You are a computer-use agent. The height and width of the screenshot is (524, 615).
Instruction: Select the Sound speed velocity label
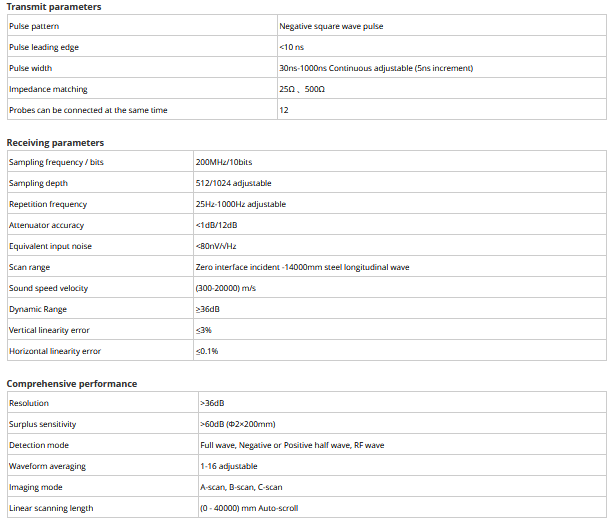(48, 288)
